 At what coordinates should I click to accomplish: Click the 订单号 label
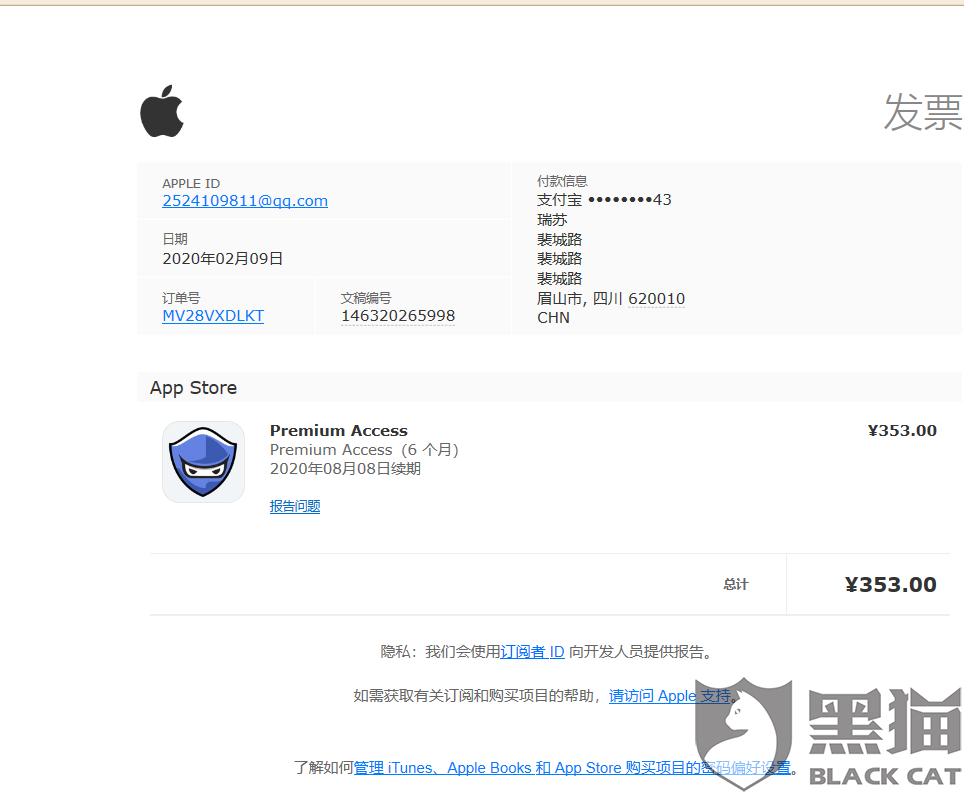[x=181, y=298]
